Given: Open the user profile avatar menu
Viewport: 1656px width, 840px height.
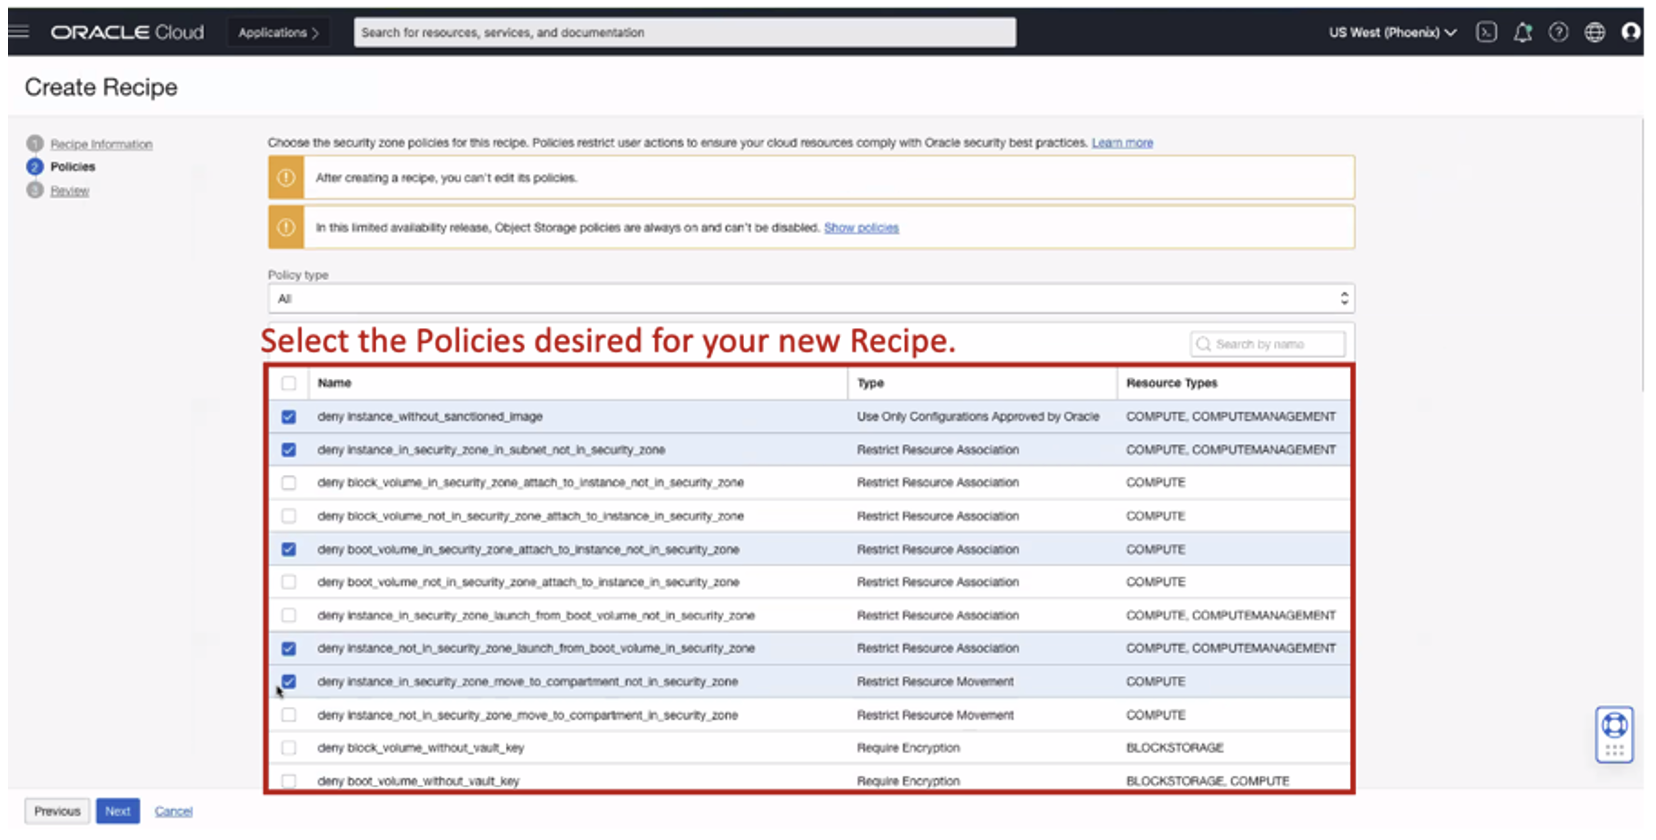Looking at the screenshot, I should click(1631, 32).
